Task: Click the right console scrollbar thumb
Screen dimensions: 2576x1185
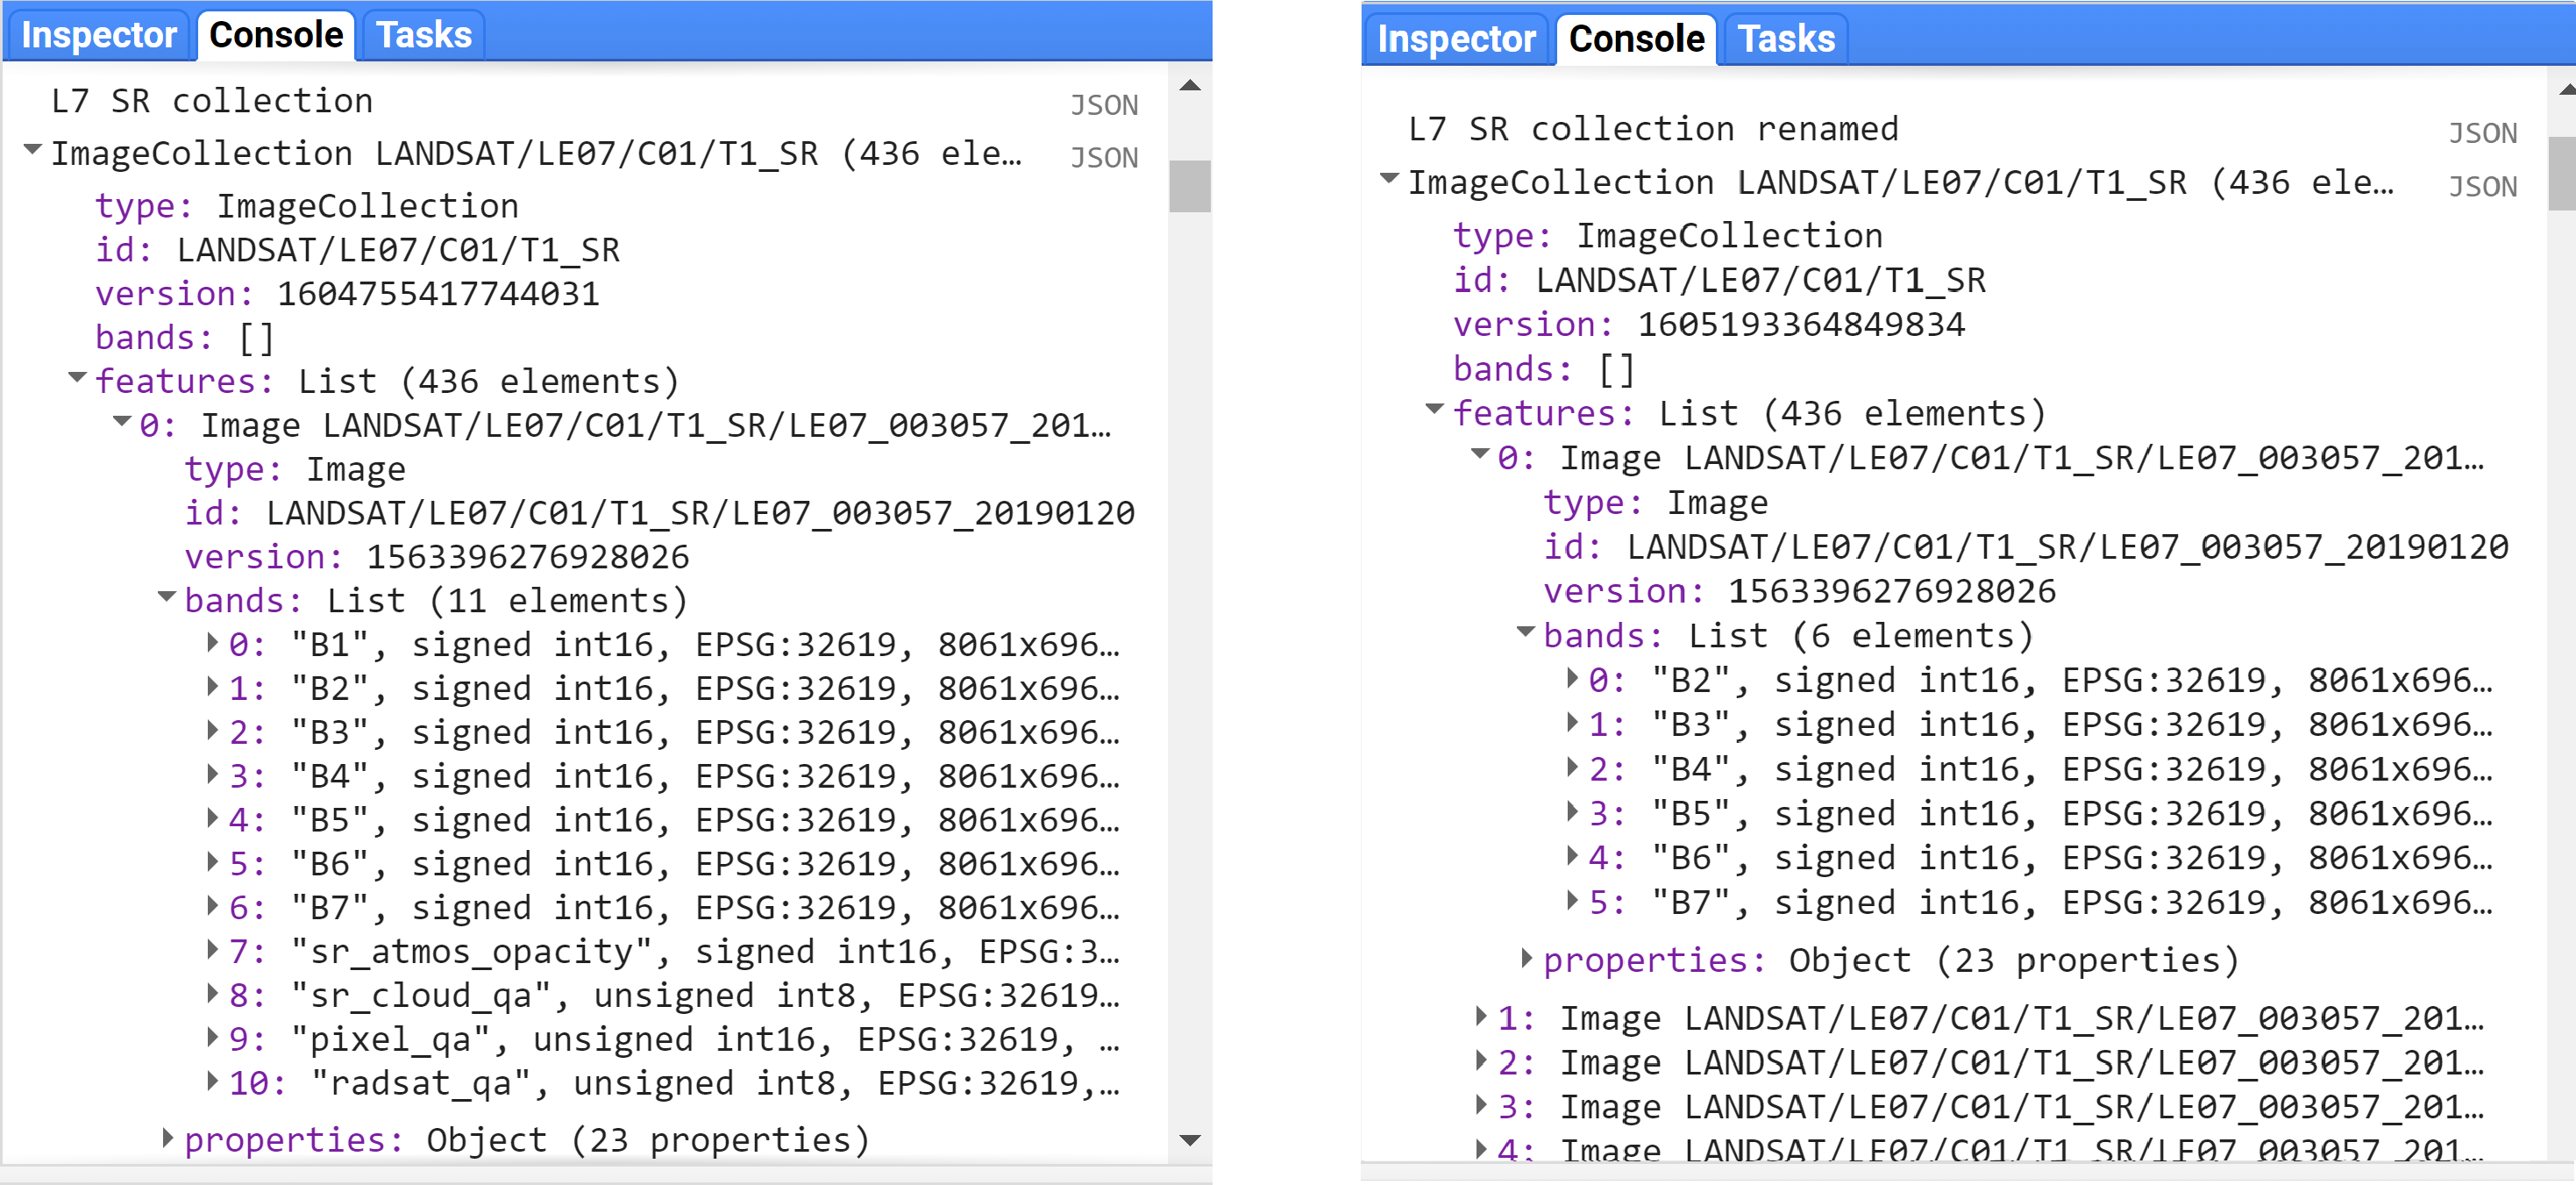Action: (2563, 173)
